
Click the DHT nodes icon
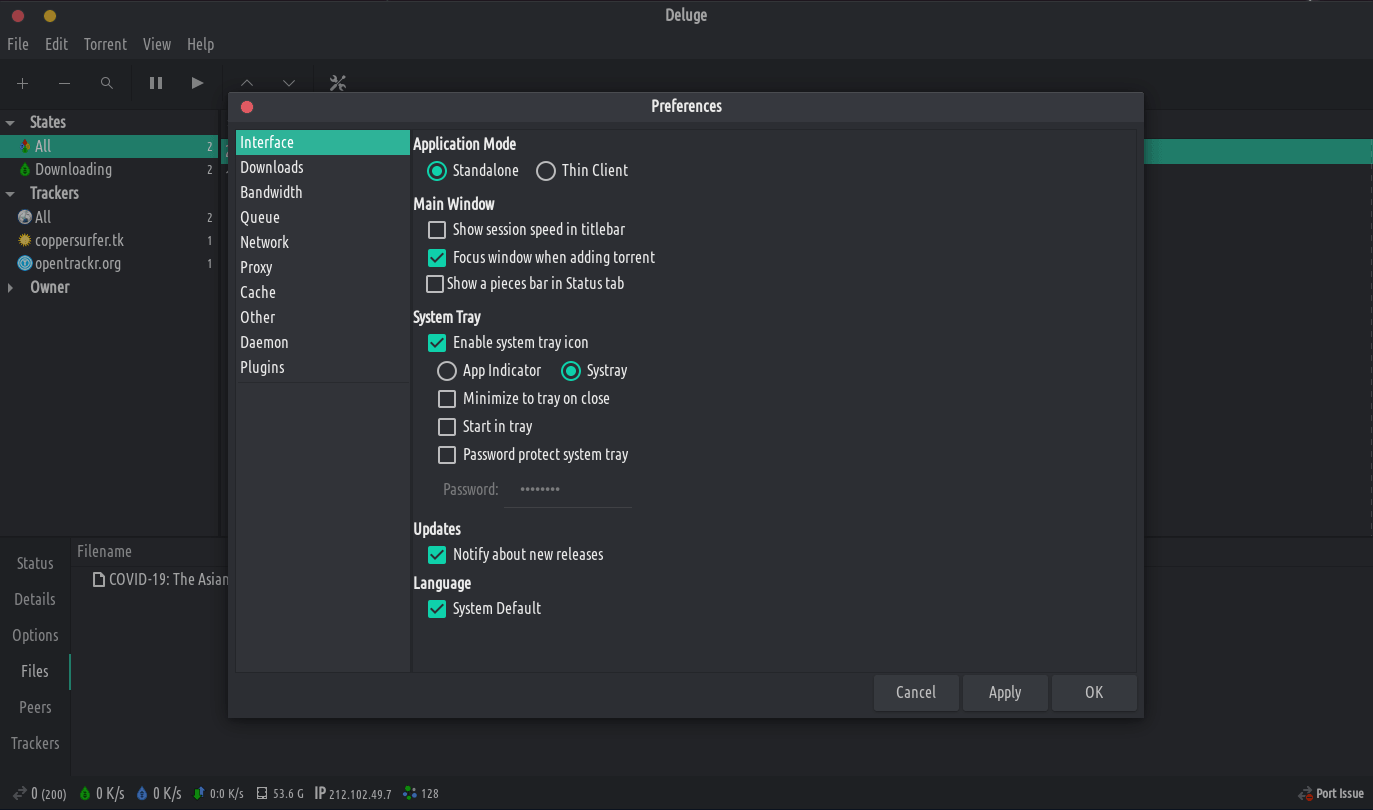(409, 793)
